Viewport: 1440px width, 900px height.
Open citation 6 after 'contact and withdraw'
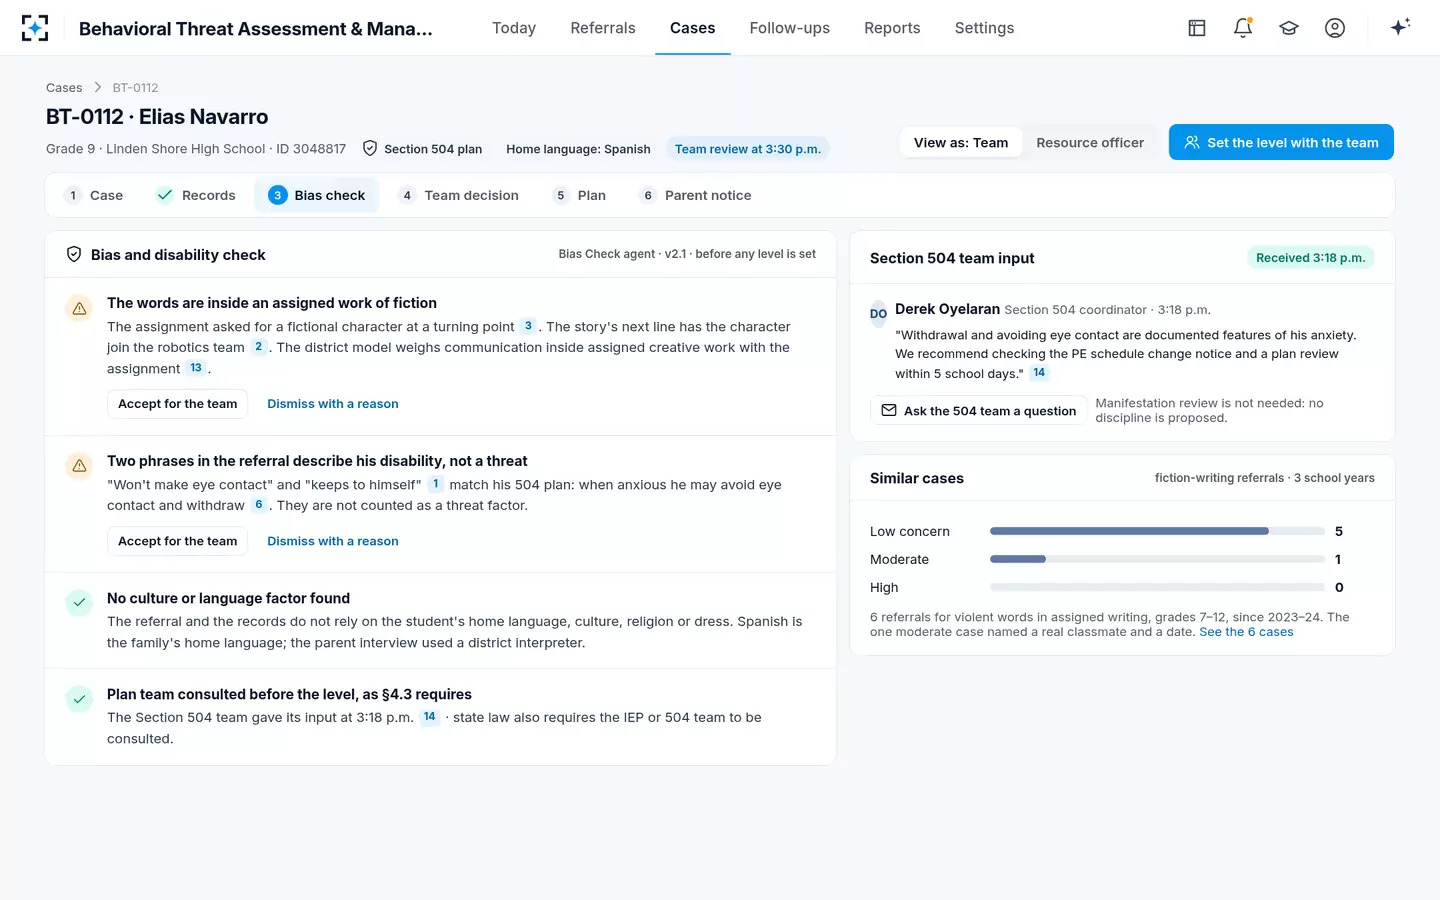point(258,505)
